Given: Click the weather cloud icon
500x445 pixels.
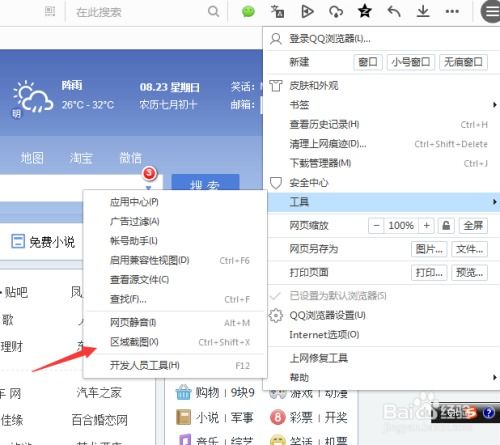Looking at the screenshot, I should pyautogui.click(x=32, y=97).
